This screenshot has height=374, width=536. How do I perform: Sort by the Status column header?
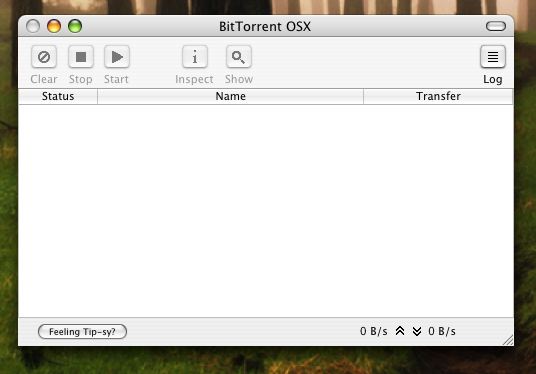point(58,96)
